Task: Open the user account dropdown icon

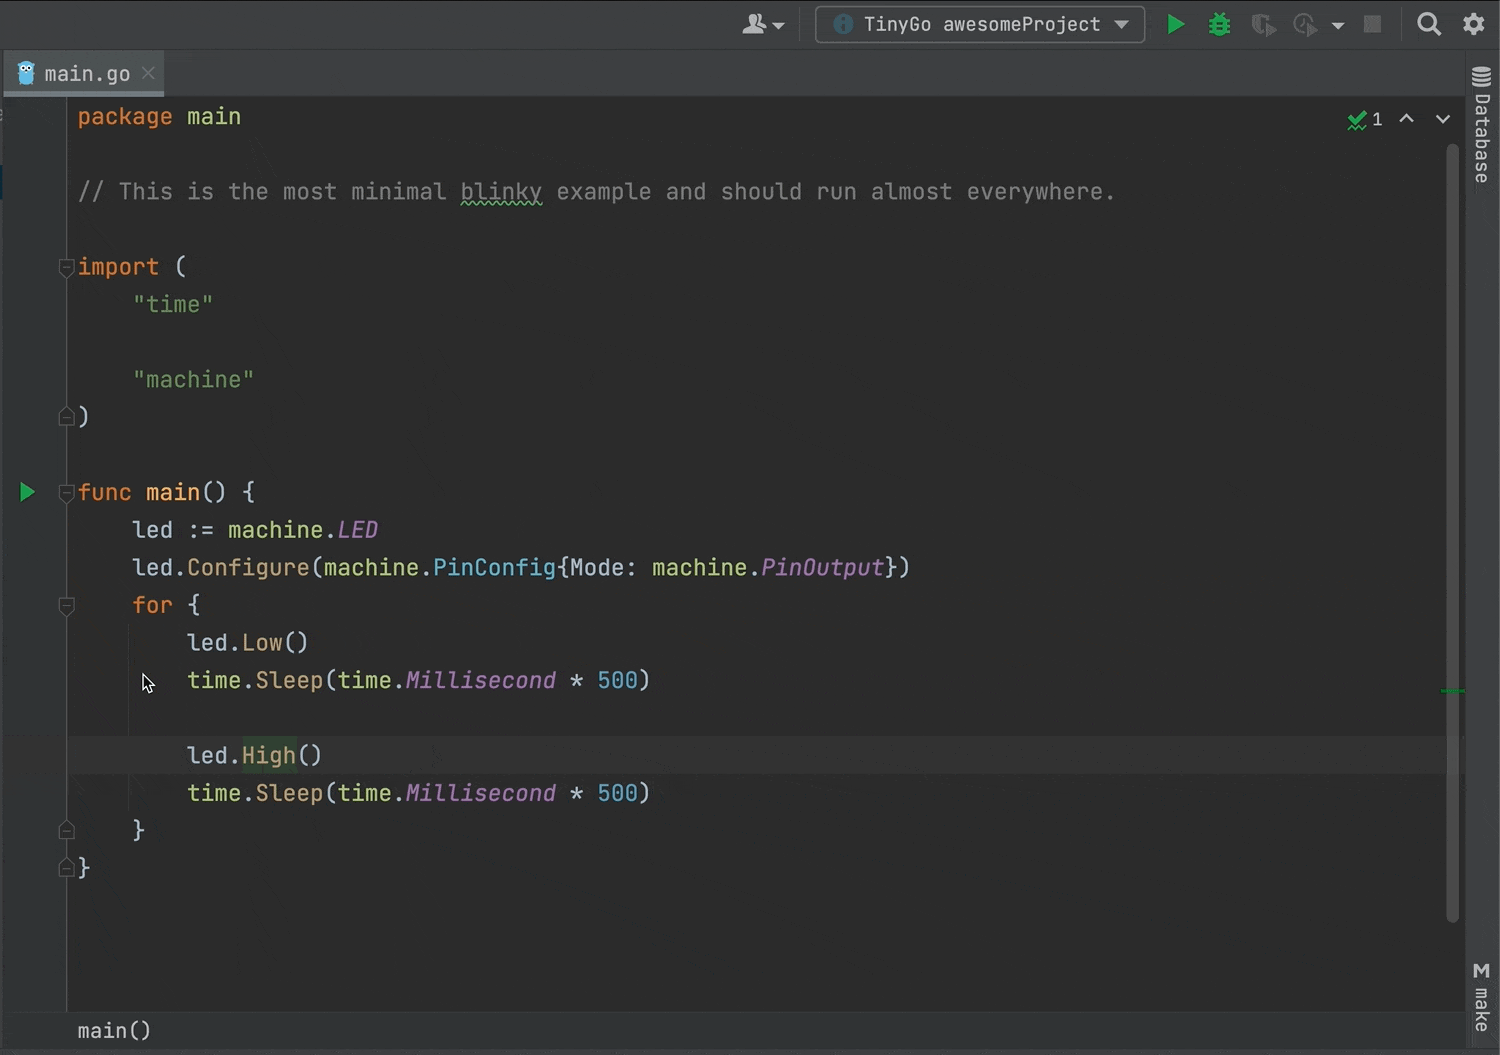Action: pyautogui.click(x=762, y=24)
